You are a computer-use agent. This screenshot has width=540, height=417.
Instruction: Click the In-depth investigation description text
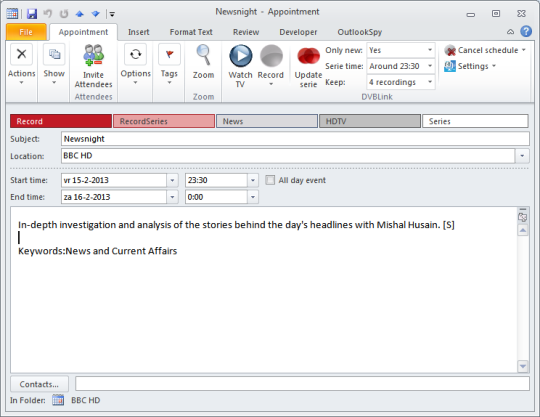click(x=236, y=225)
